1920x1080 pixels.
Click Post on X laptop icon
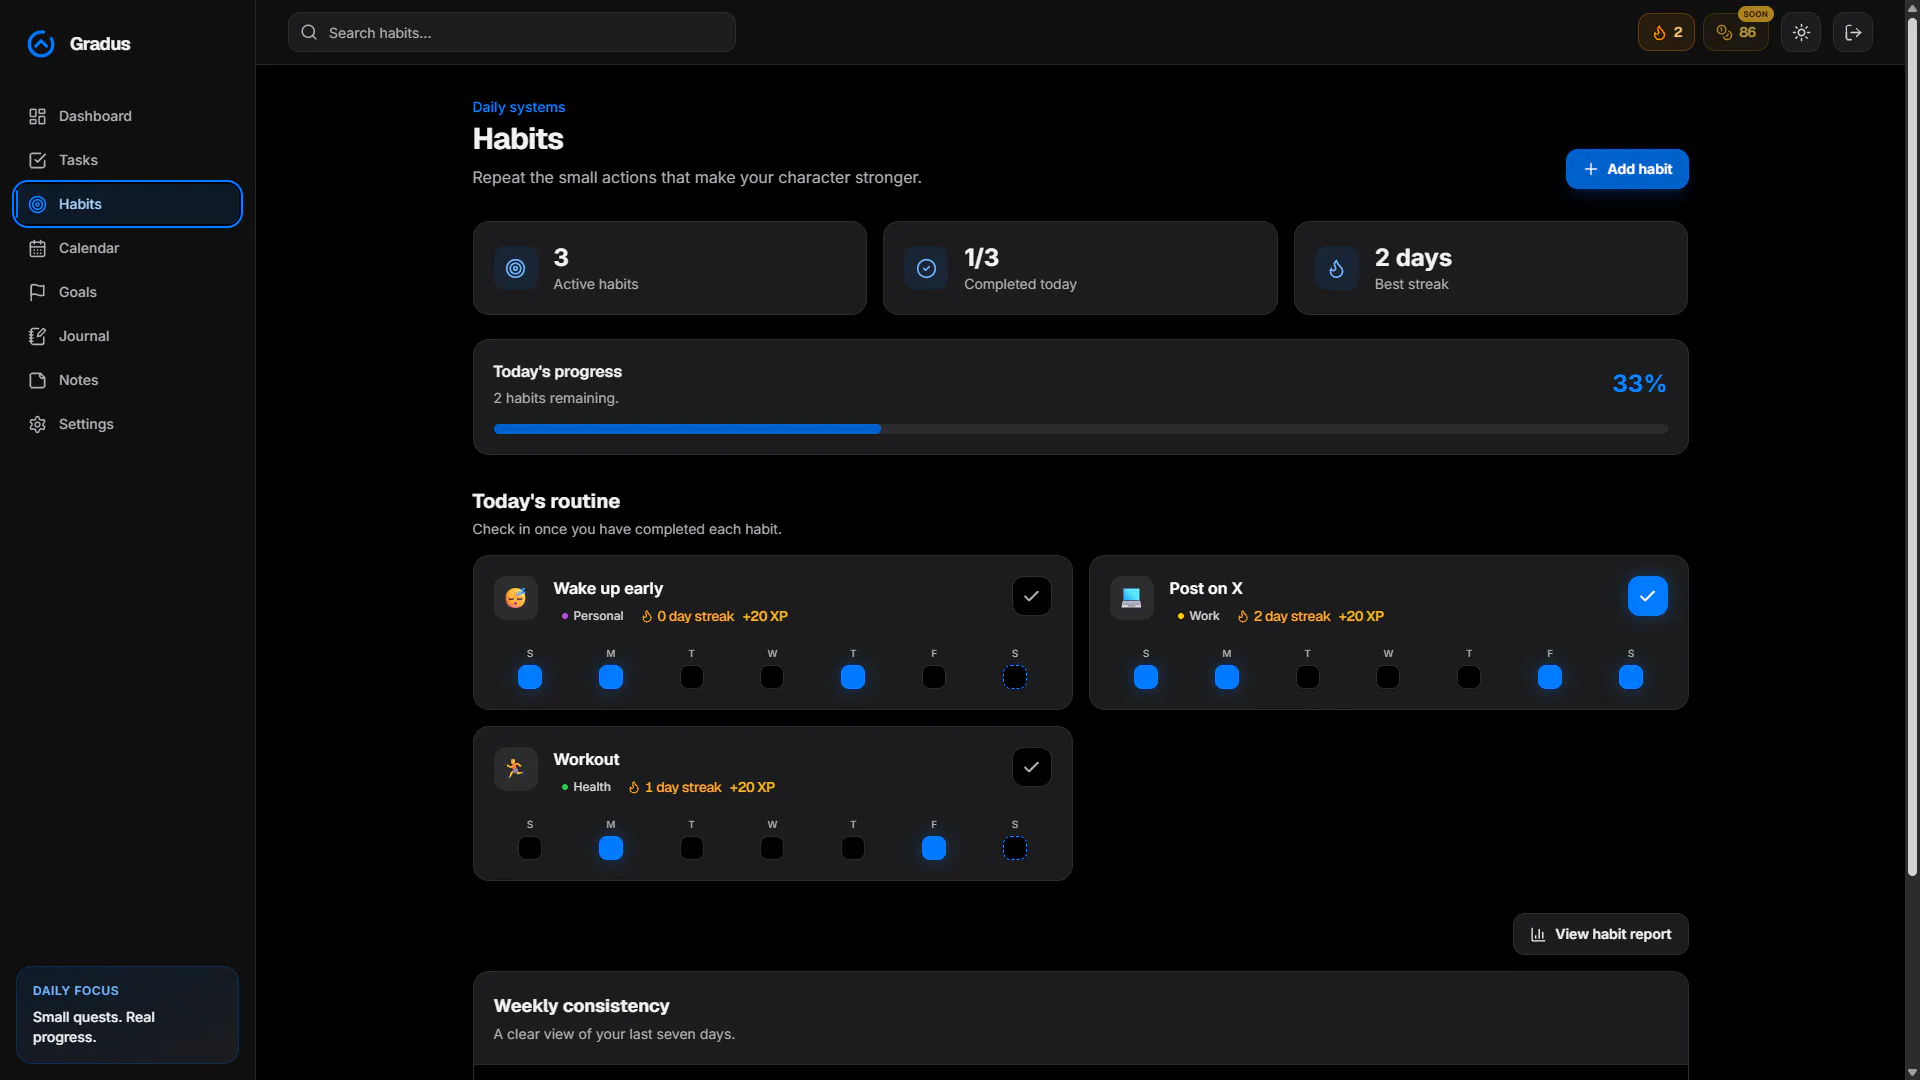[1131, 598]
